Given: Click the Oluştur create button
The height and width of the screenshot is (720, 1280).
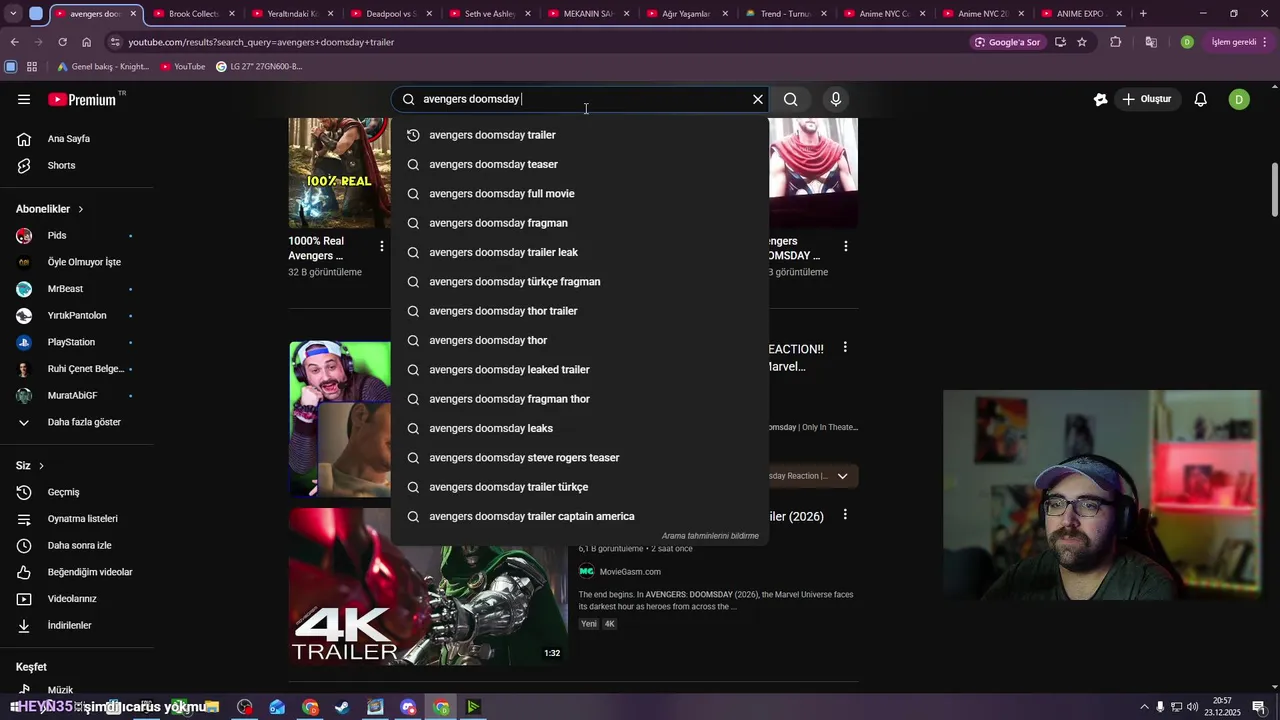Looking at the screenshot, I should click(1146, 99).
